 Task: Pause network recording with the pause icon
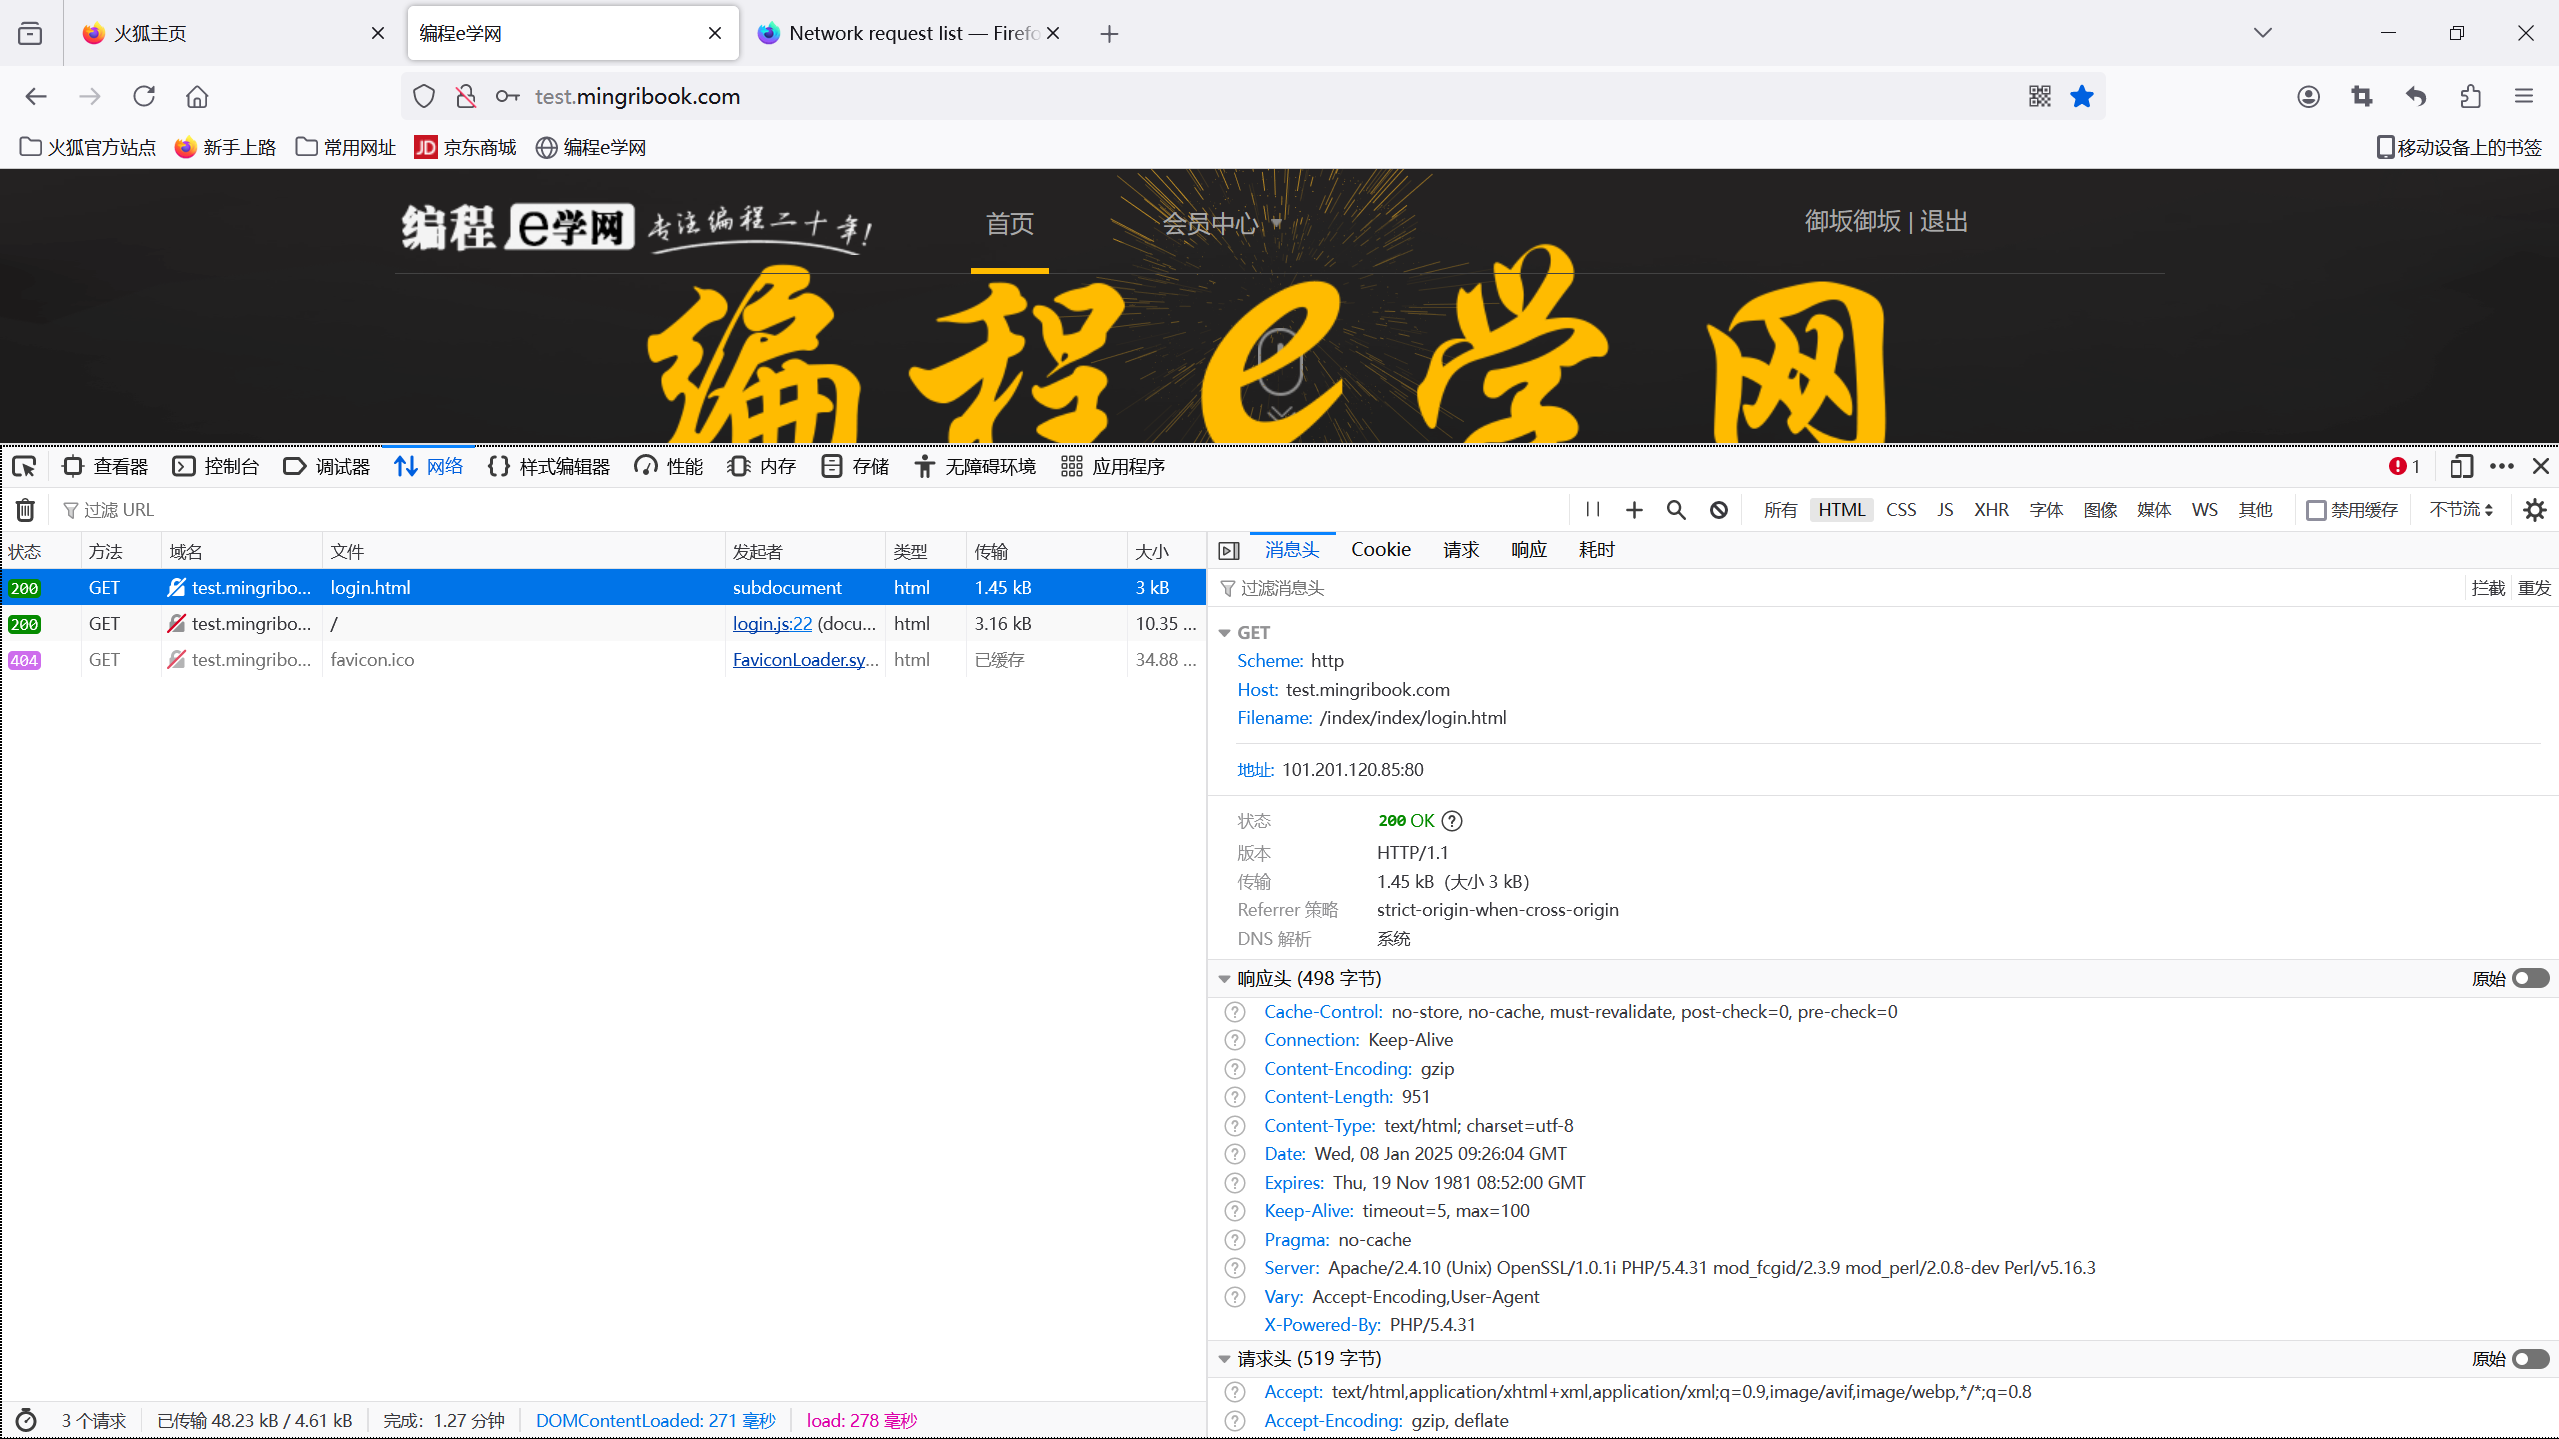click(x=1593, y=510)
